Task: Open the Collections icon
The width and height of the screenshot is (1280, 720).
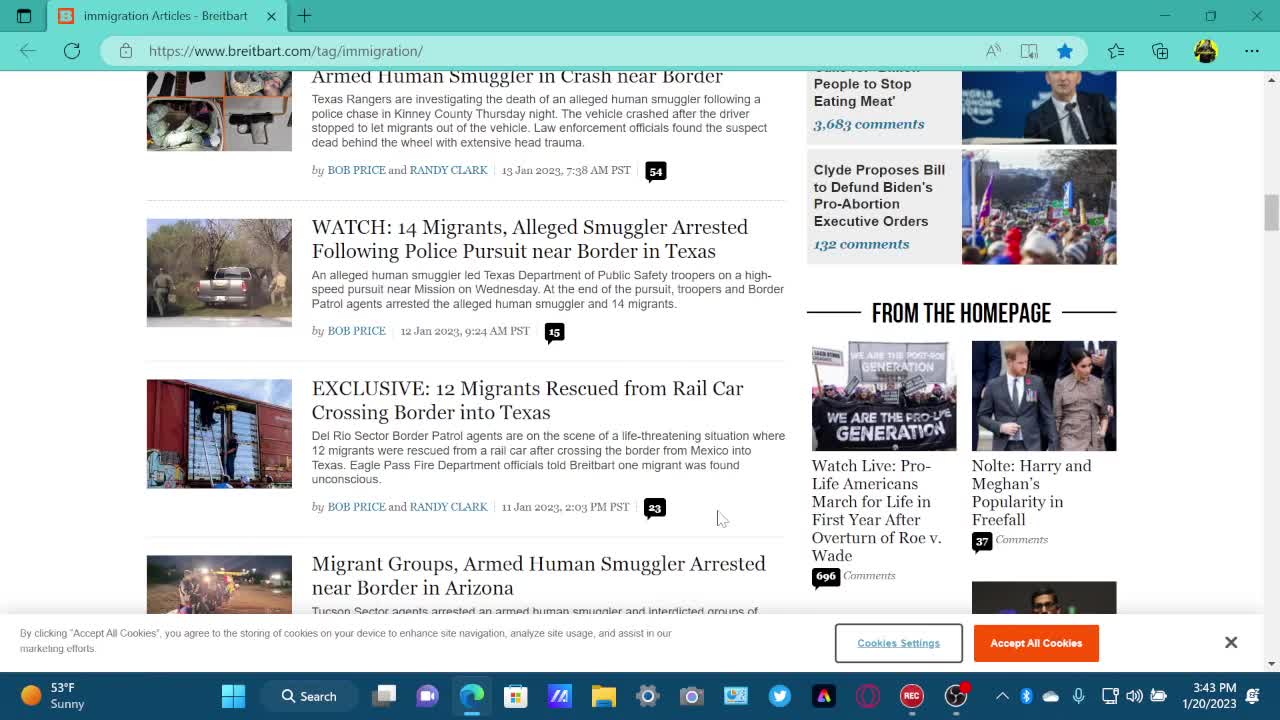Action: 1160,51
